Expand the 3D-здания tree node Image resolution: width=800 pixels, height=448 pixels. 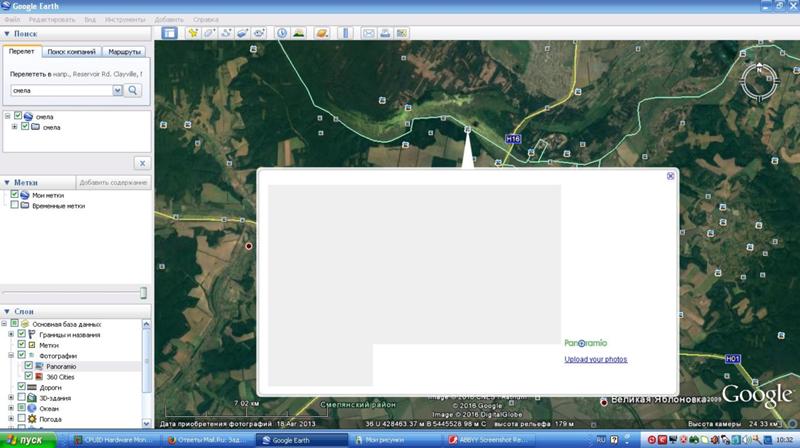pos(11,397)
